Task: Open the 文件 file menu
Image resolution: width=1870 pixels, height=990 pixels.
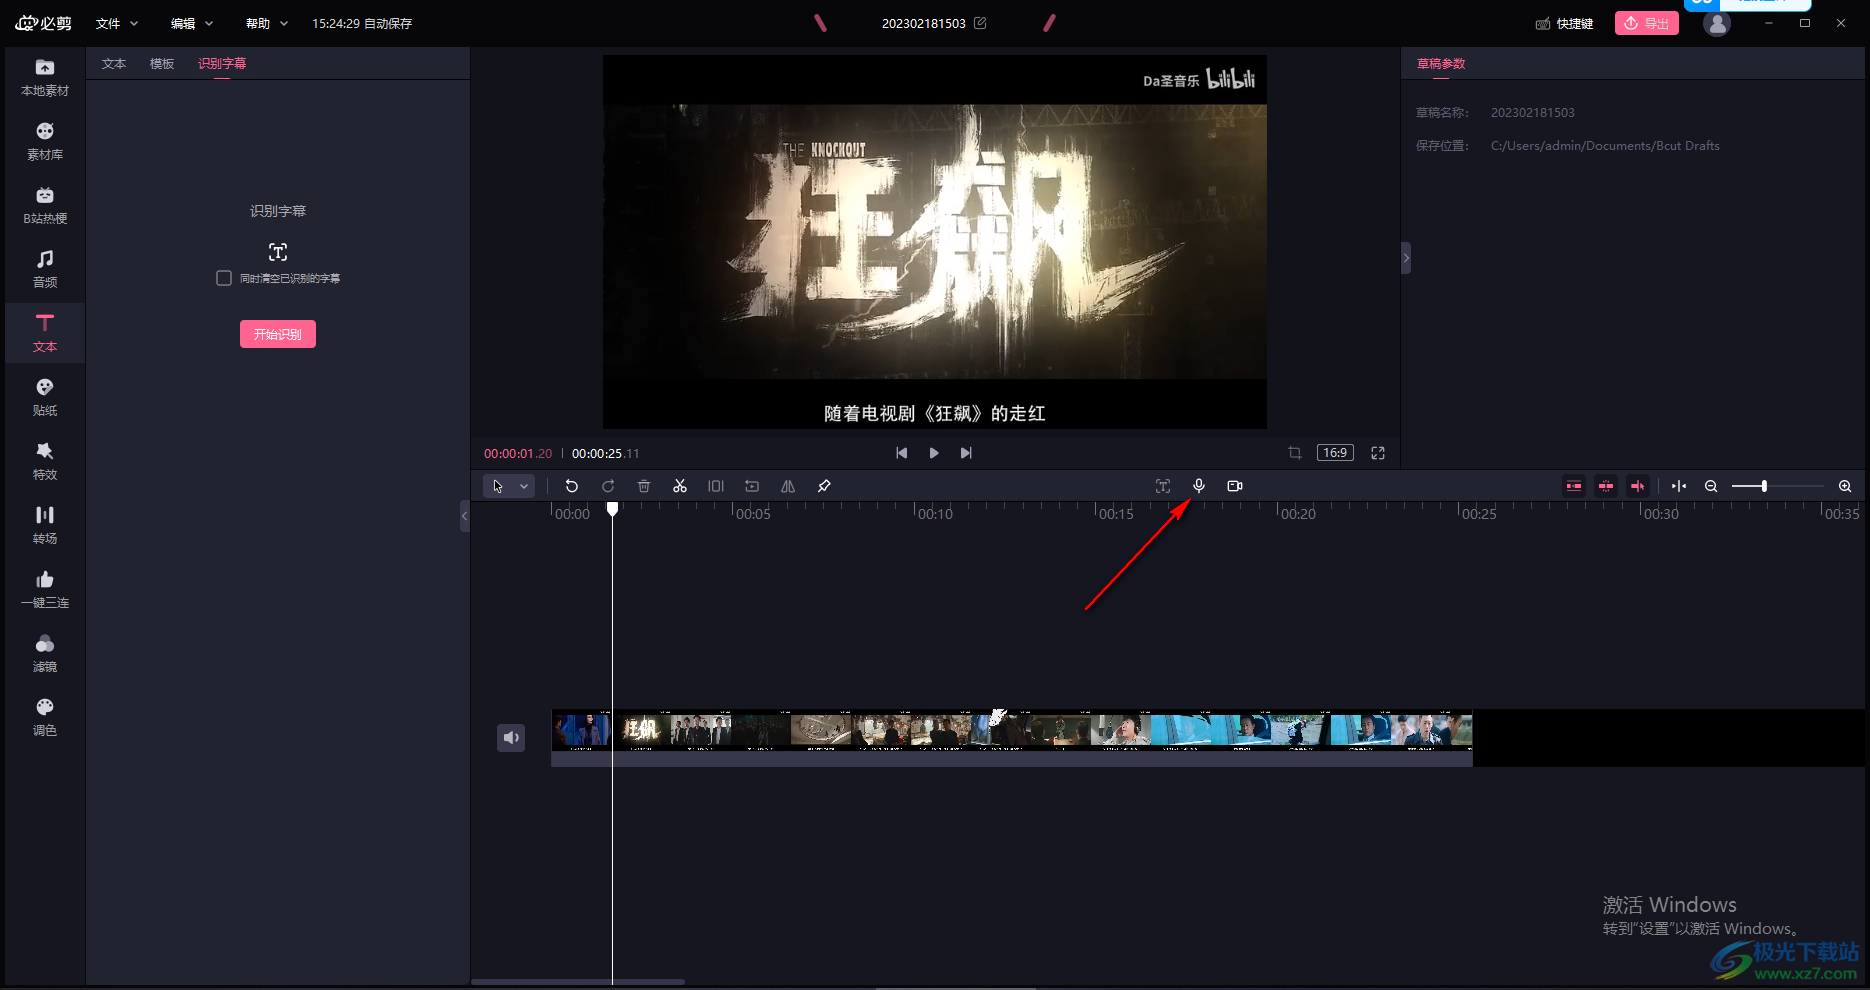Action: (117, 23)
